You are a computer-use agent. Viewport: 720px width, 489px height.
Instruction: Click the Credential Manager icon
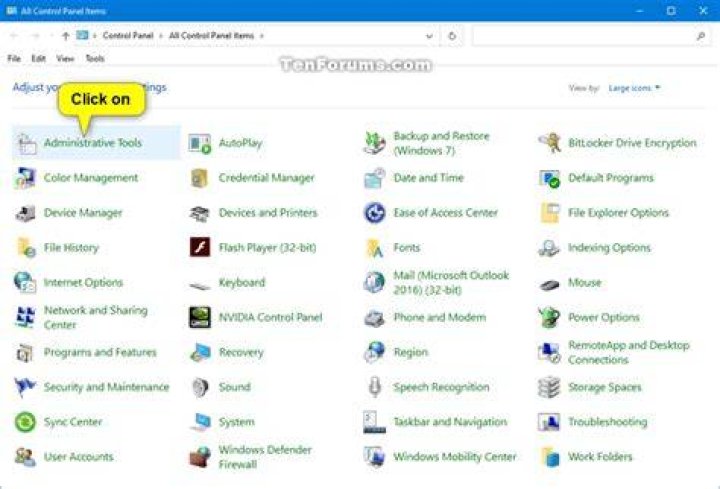click(200, 178)
